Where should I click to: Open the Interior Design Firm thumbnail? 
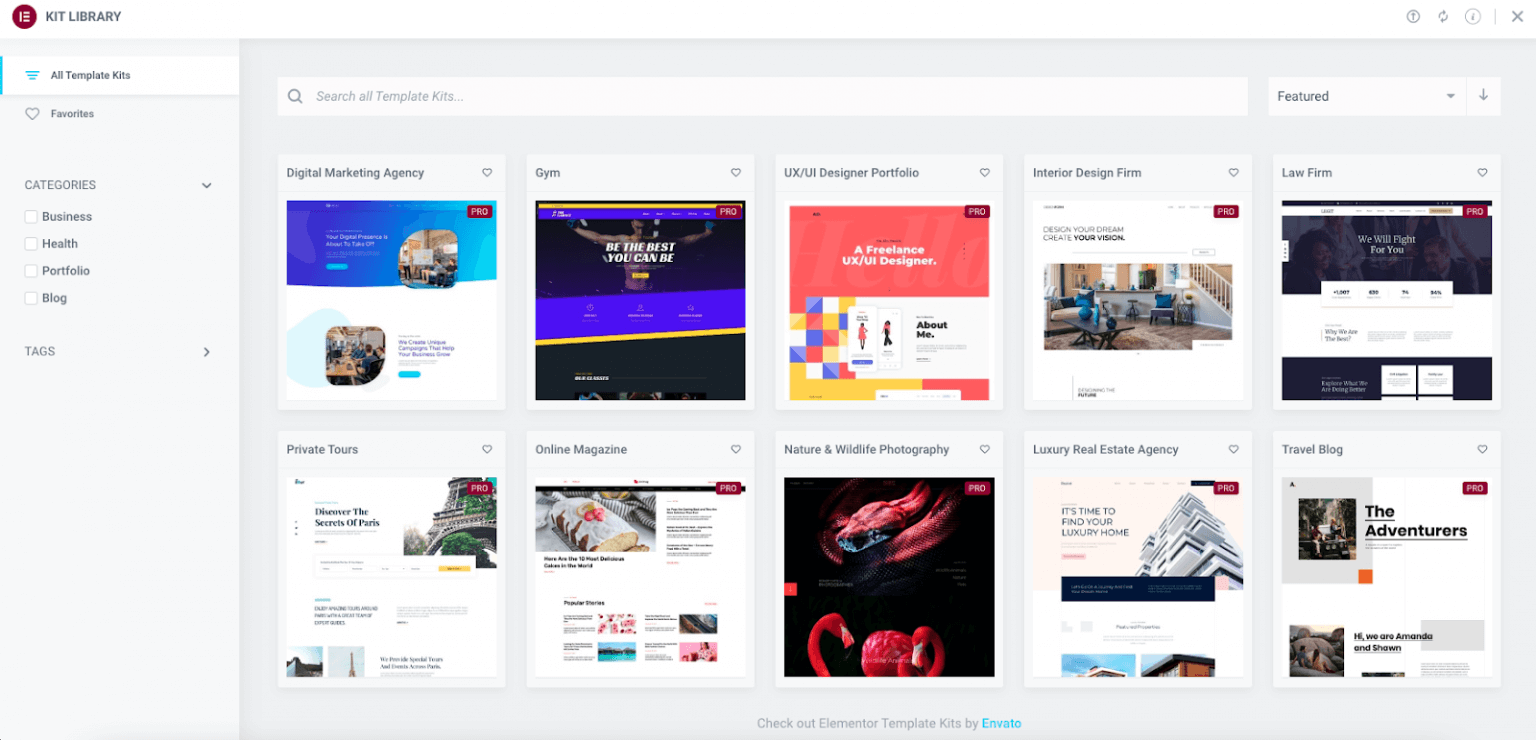click(1138, 300)
